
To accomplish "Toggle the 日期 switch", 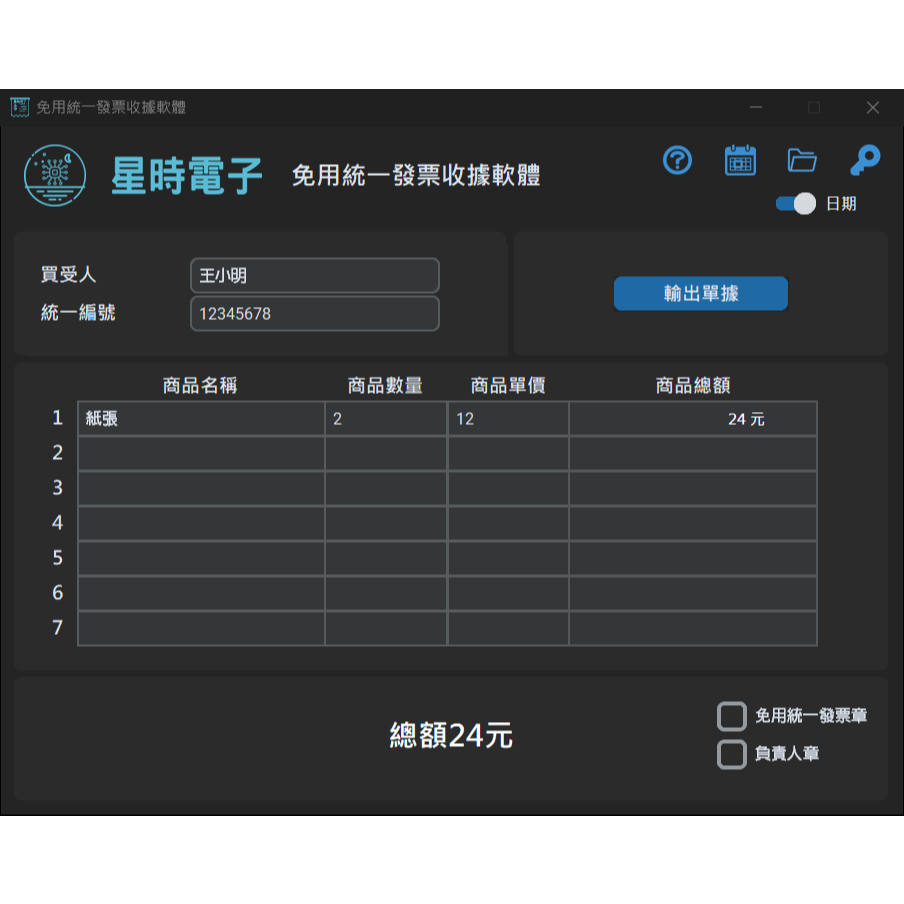I will 796,204.
